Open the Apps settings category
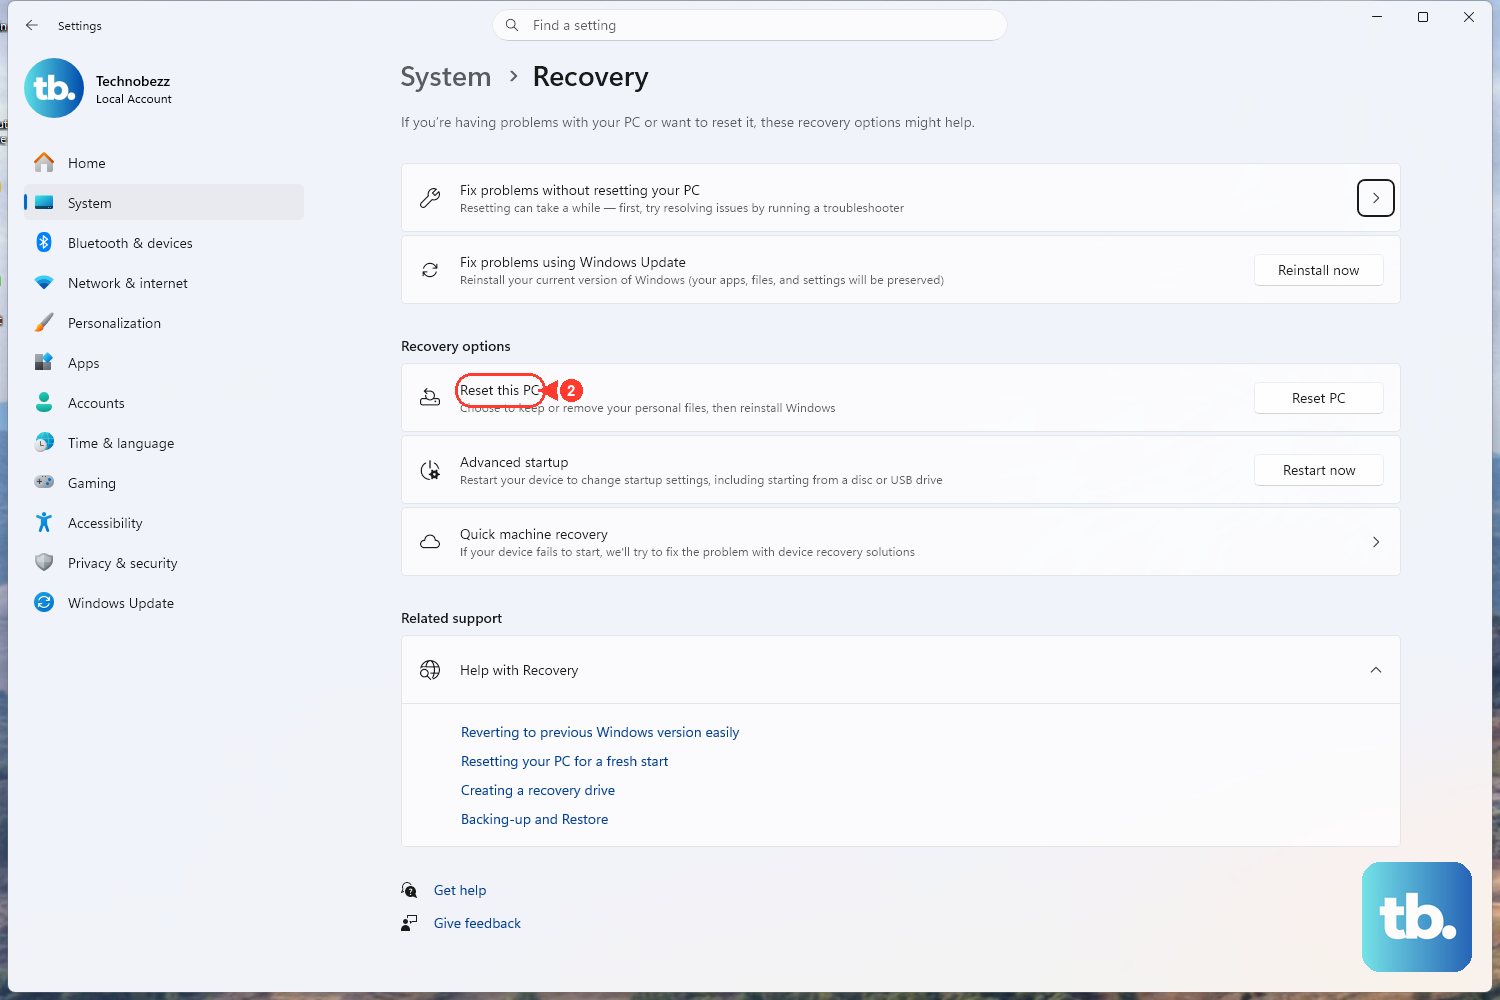The height and width of the screenshot is (1000, 1500). click(164, 362)
